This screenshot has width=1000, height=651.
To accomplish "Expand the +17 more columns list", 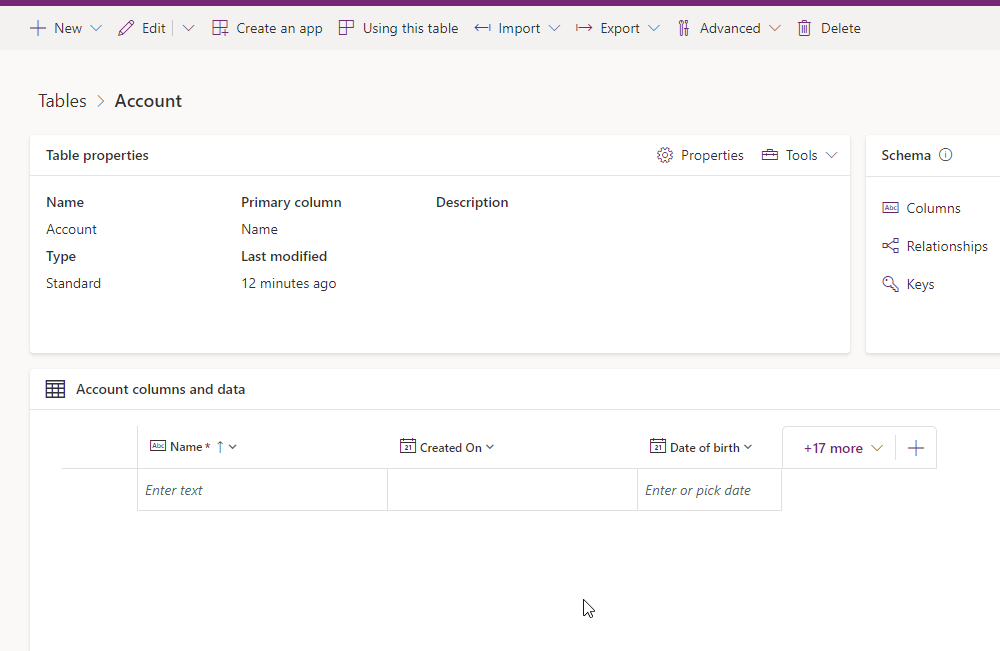I will (842, 448).
